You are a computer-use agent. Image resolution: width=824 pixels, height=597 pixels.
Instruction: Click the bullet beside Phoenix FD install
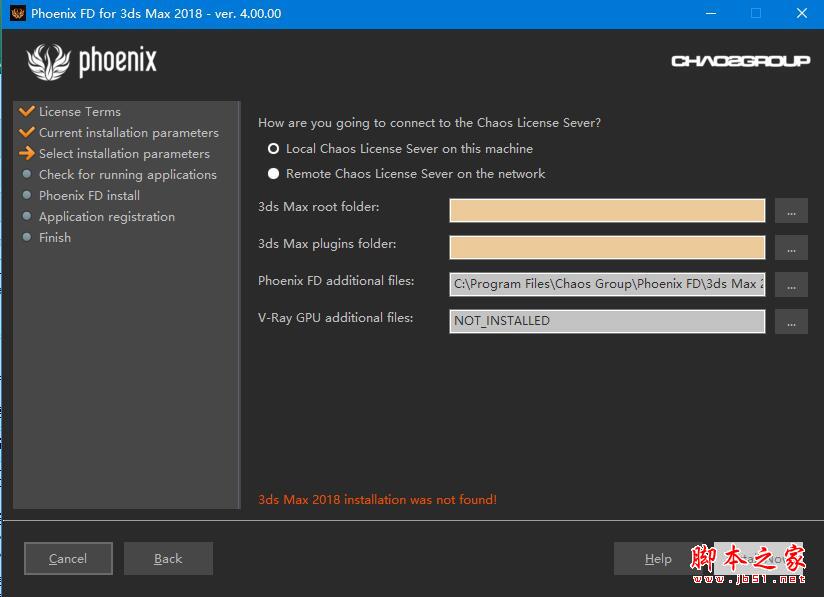point(27,195)
